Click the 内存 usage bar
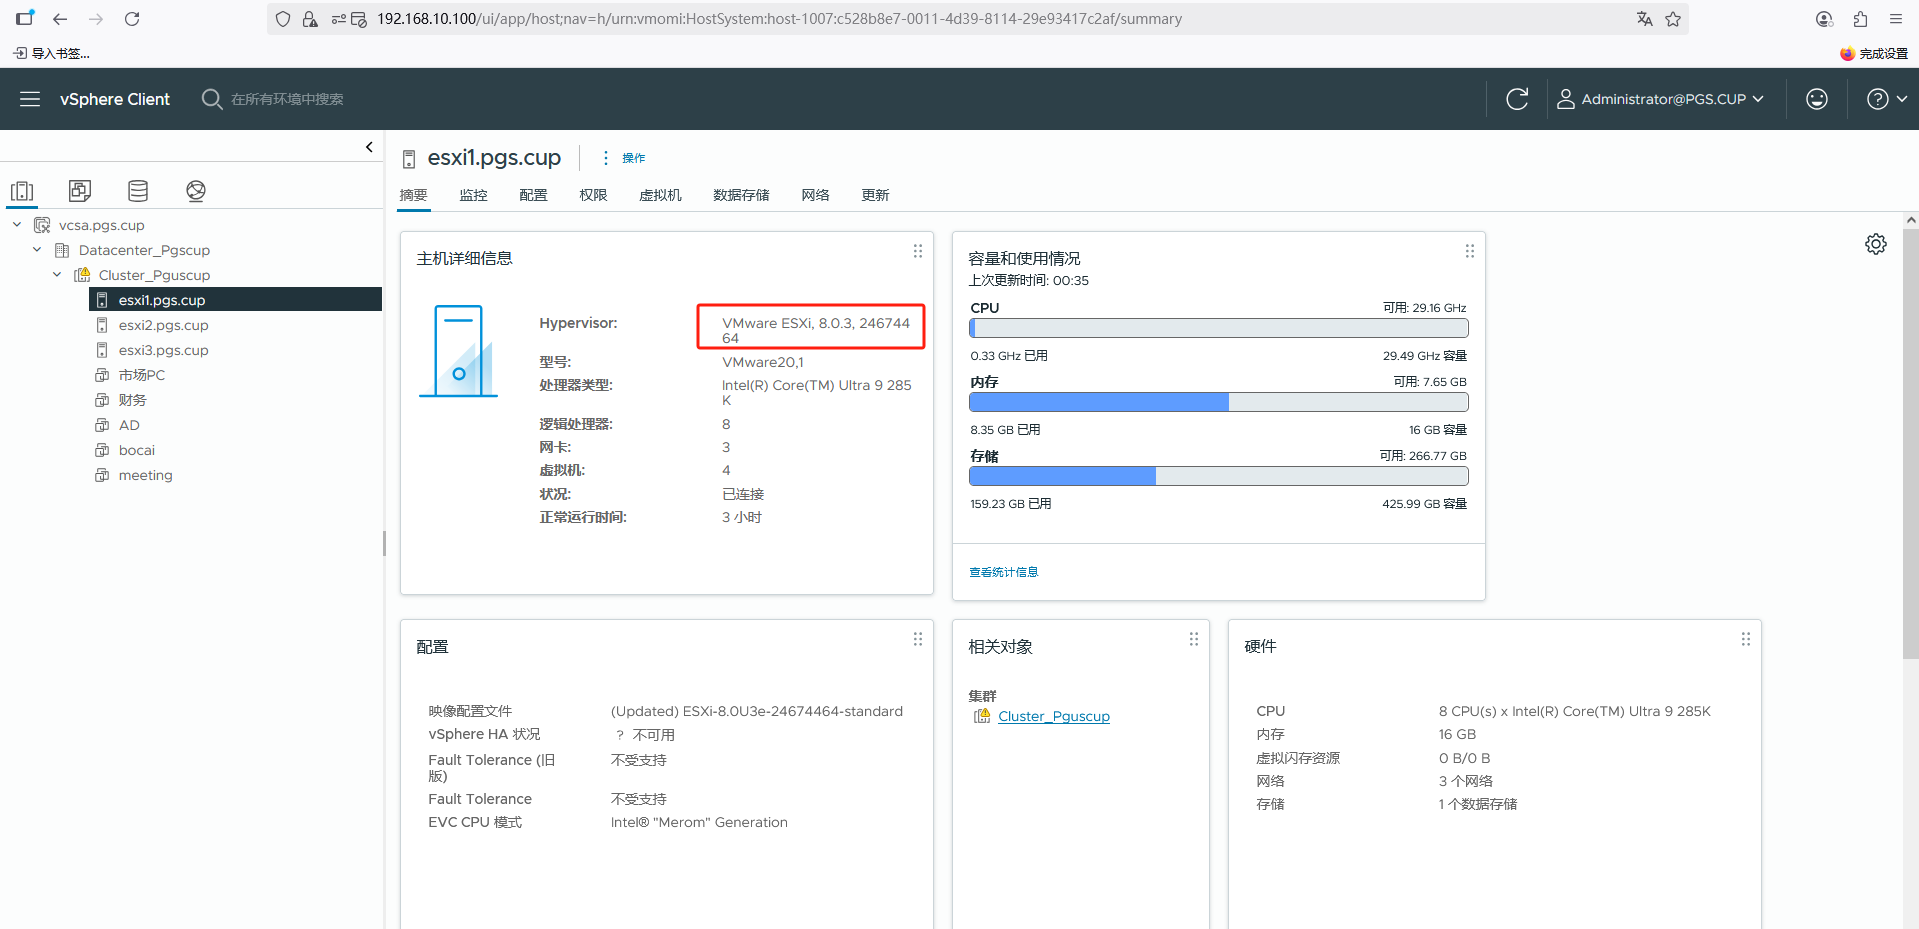The image size is (1919, 929). click(x=1219, y=402)
